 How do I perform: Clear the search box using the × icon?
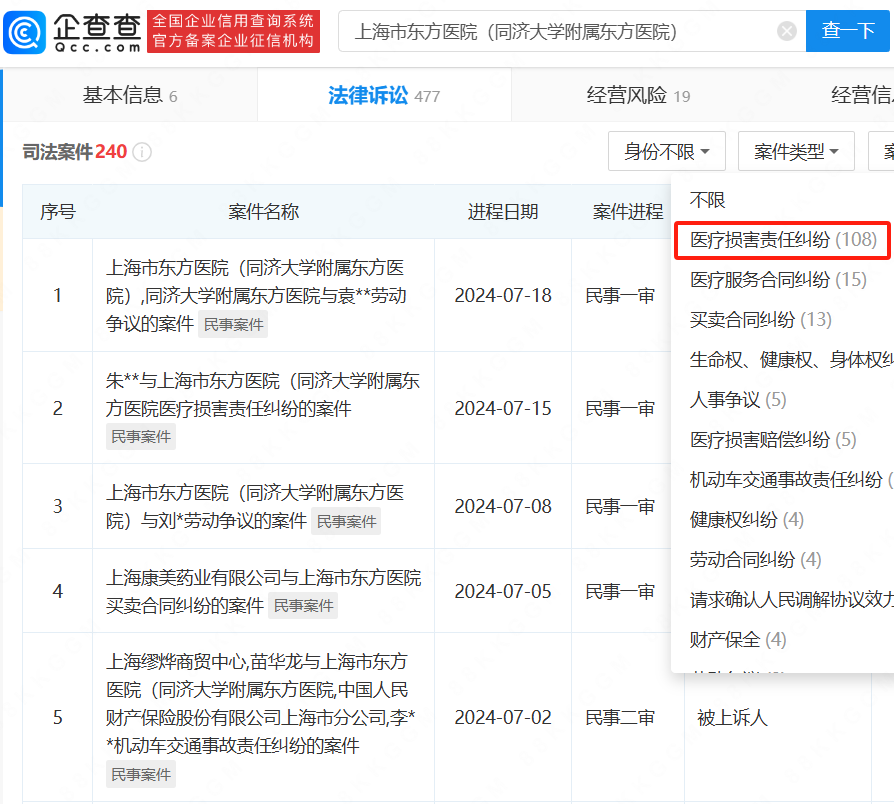click(785, 31)
